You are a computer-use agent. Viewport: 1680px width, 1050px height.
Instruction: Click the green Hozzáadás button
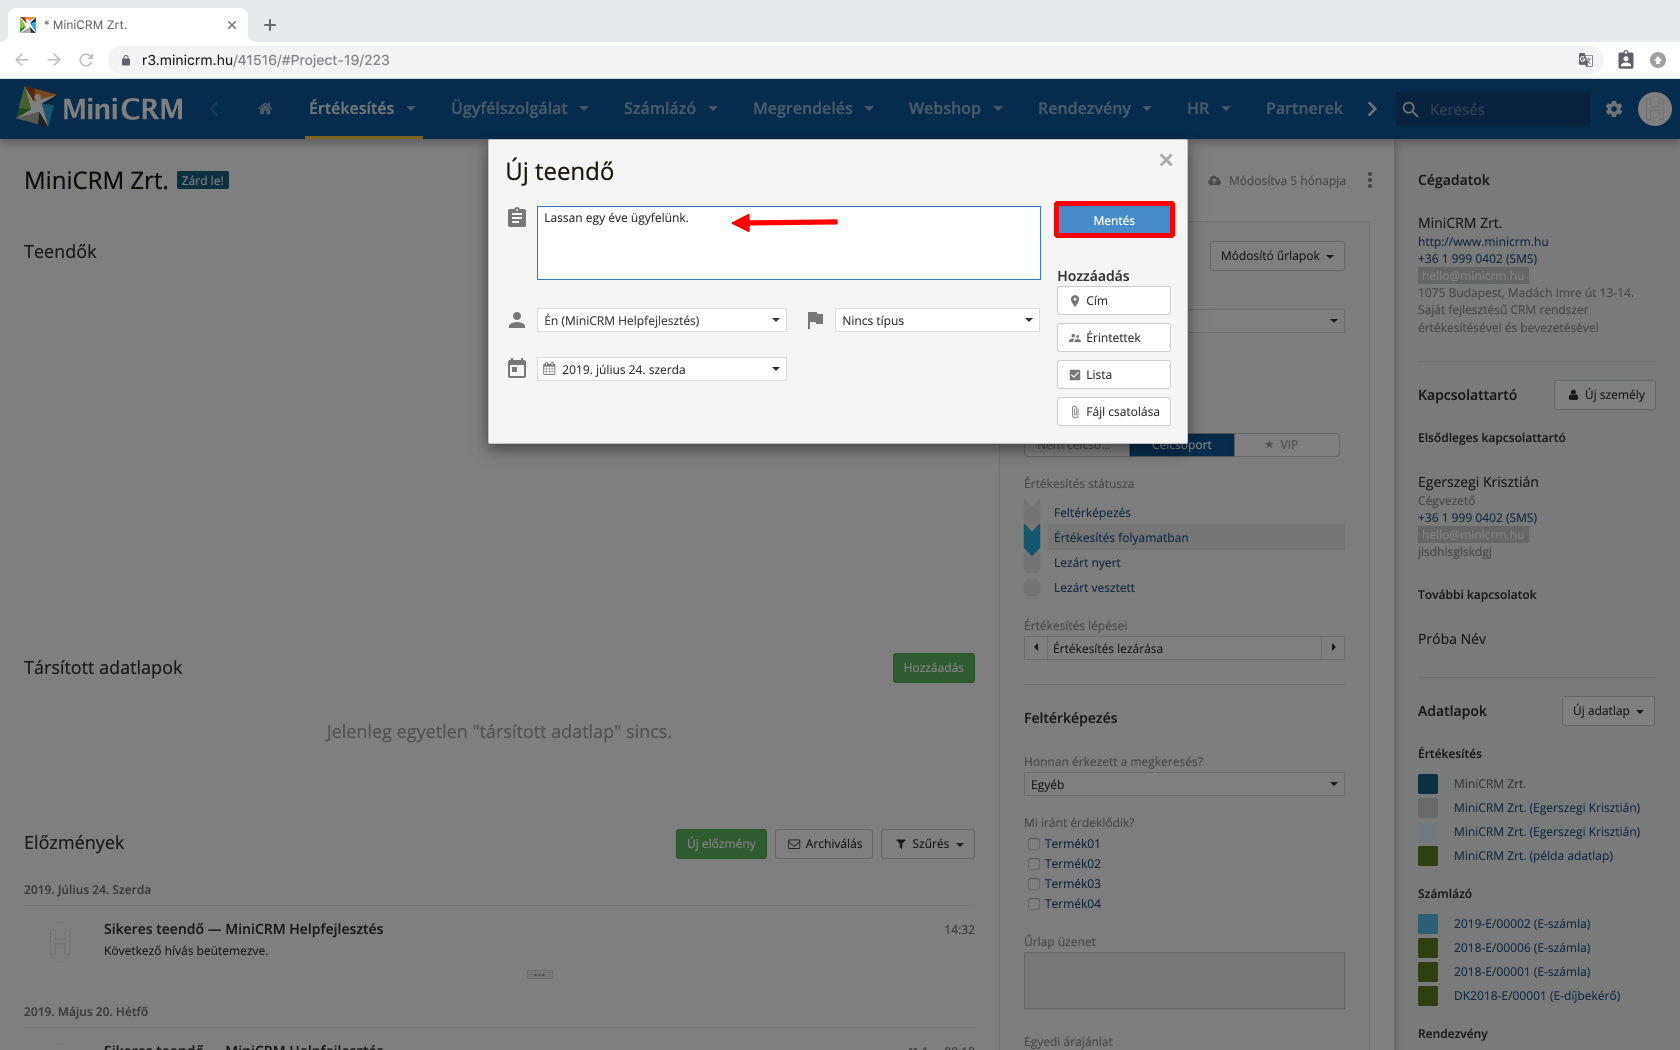pos(933,668)
